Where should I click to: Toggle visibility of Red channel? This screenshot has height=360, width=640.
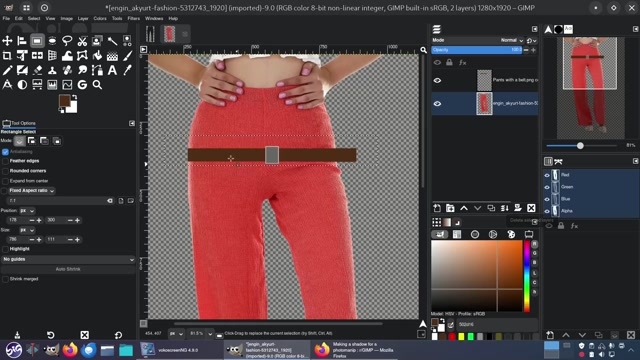pos(547,175)
